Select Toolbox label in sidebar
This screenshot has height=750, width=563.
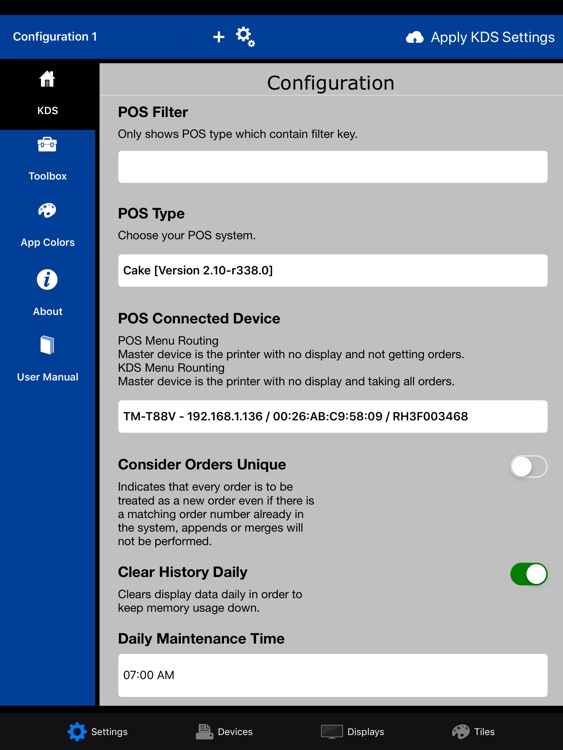47,176
